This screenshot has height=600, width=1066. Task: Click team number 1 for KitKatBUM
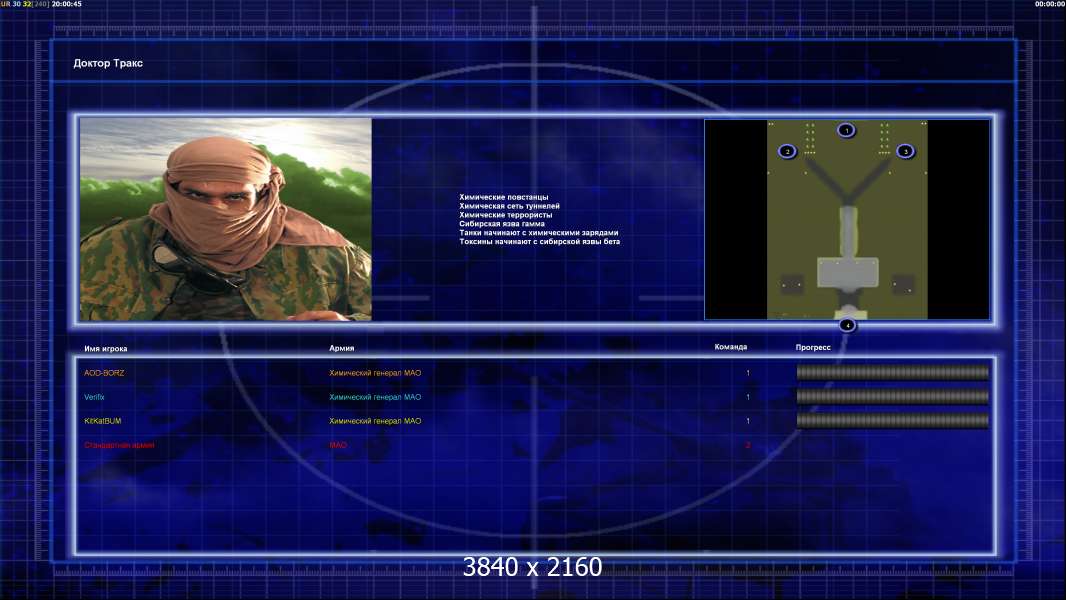748,421
